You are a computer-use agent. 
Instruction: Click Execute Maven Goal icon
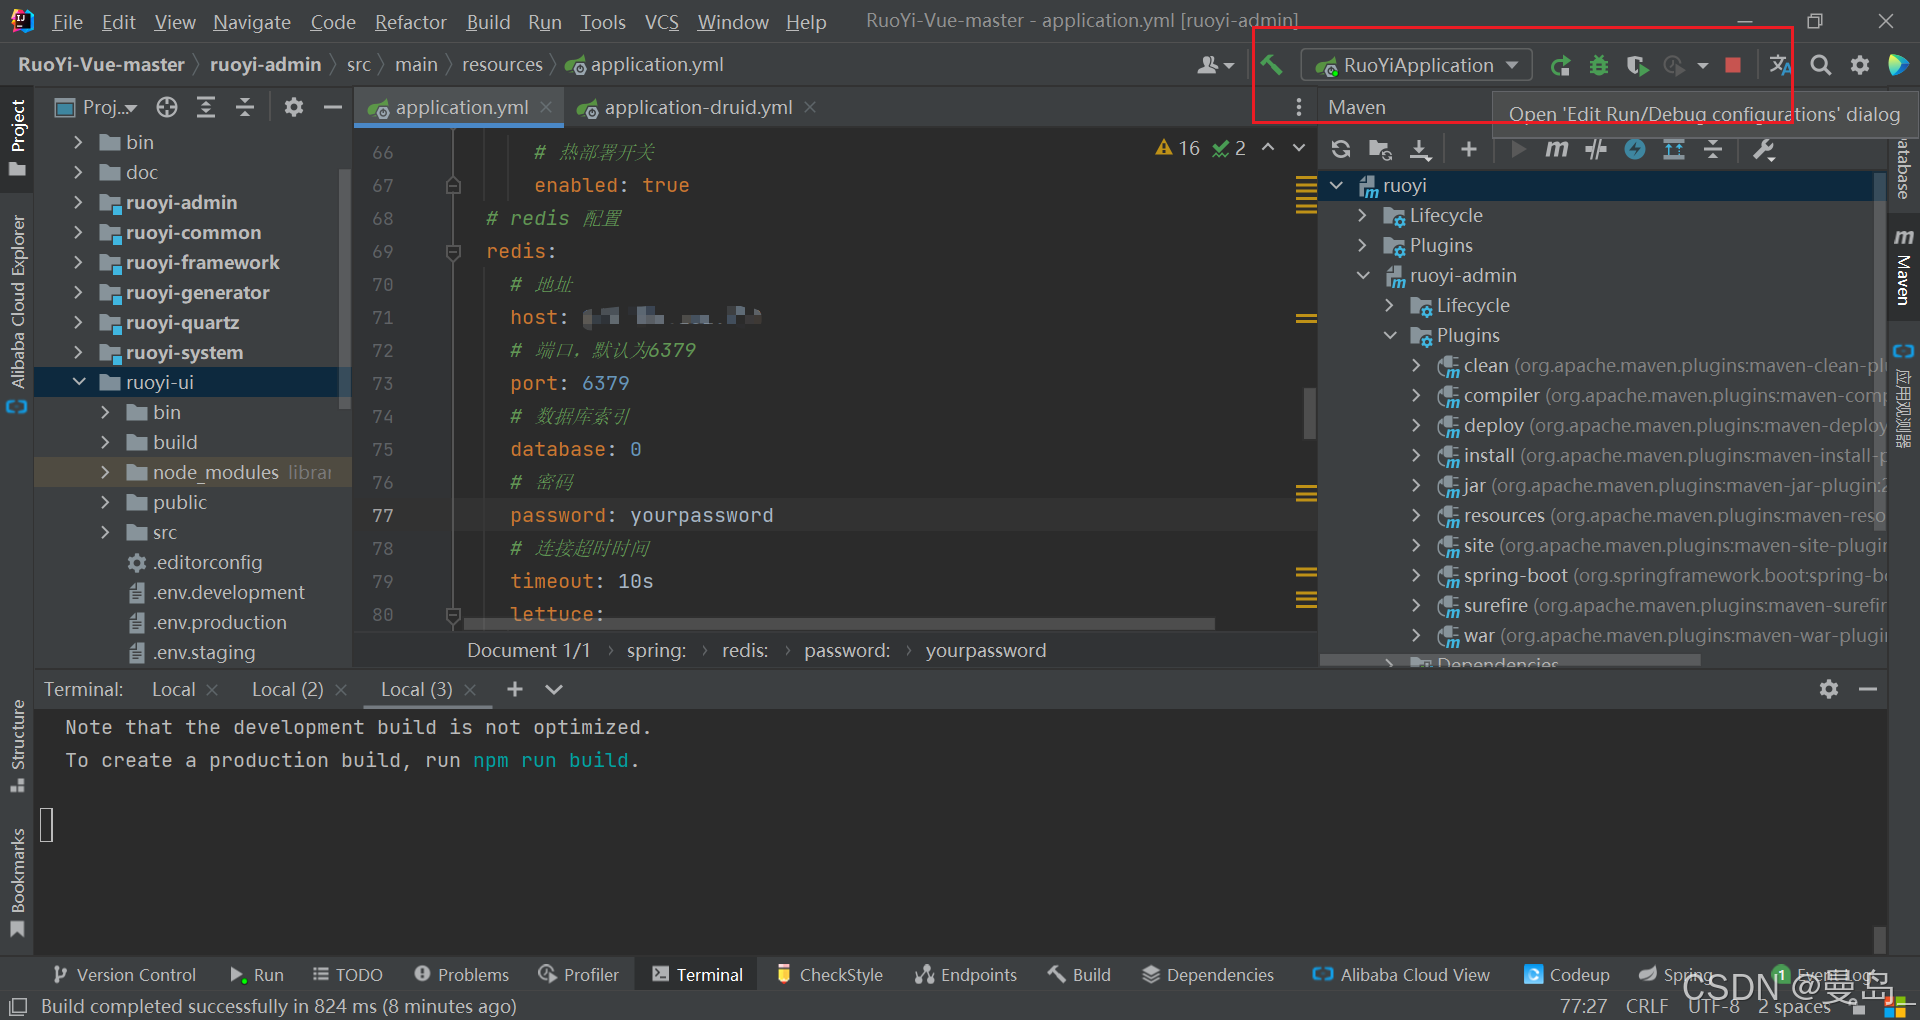(x=1556, y=150)
